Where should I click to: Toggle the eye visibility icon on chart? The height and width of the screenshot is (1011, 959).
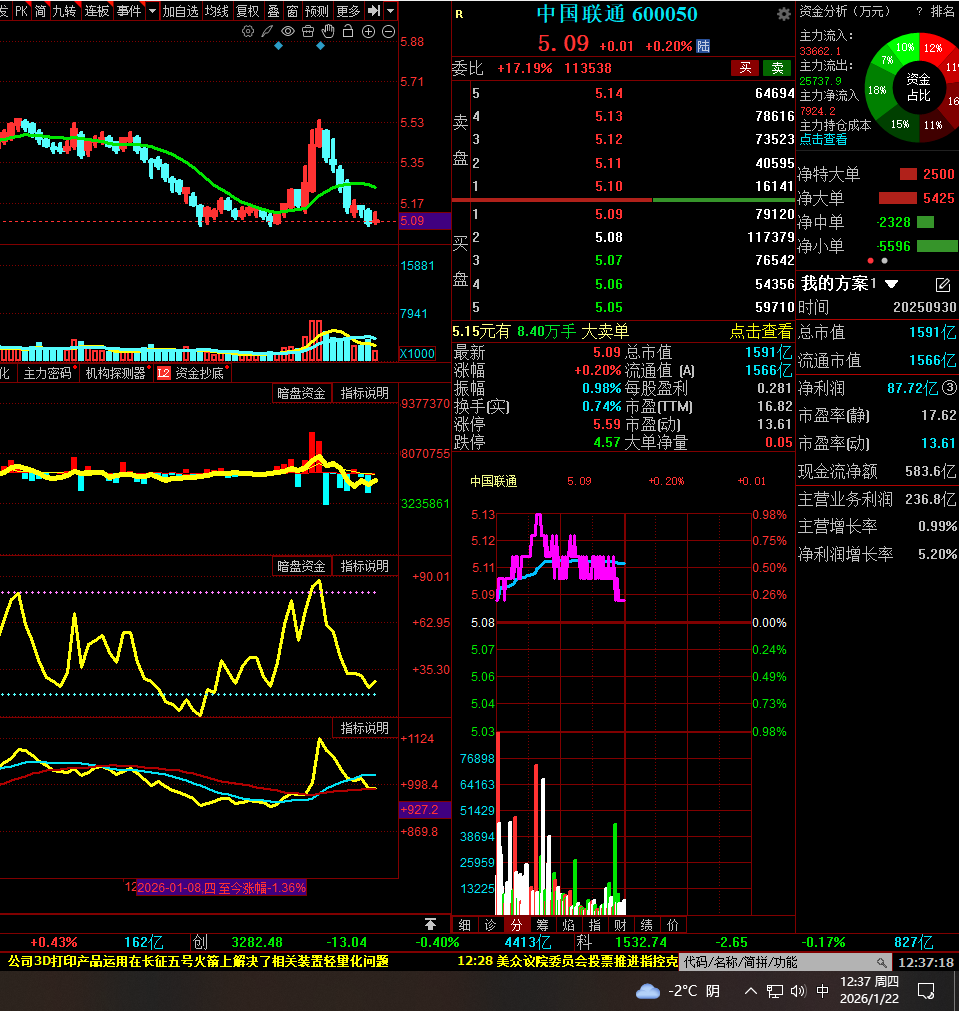(288, 31)
